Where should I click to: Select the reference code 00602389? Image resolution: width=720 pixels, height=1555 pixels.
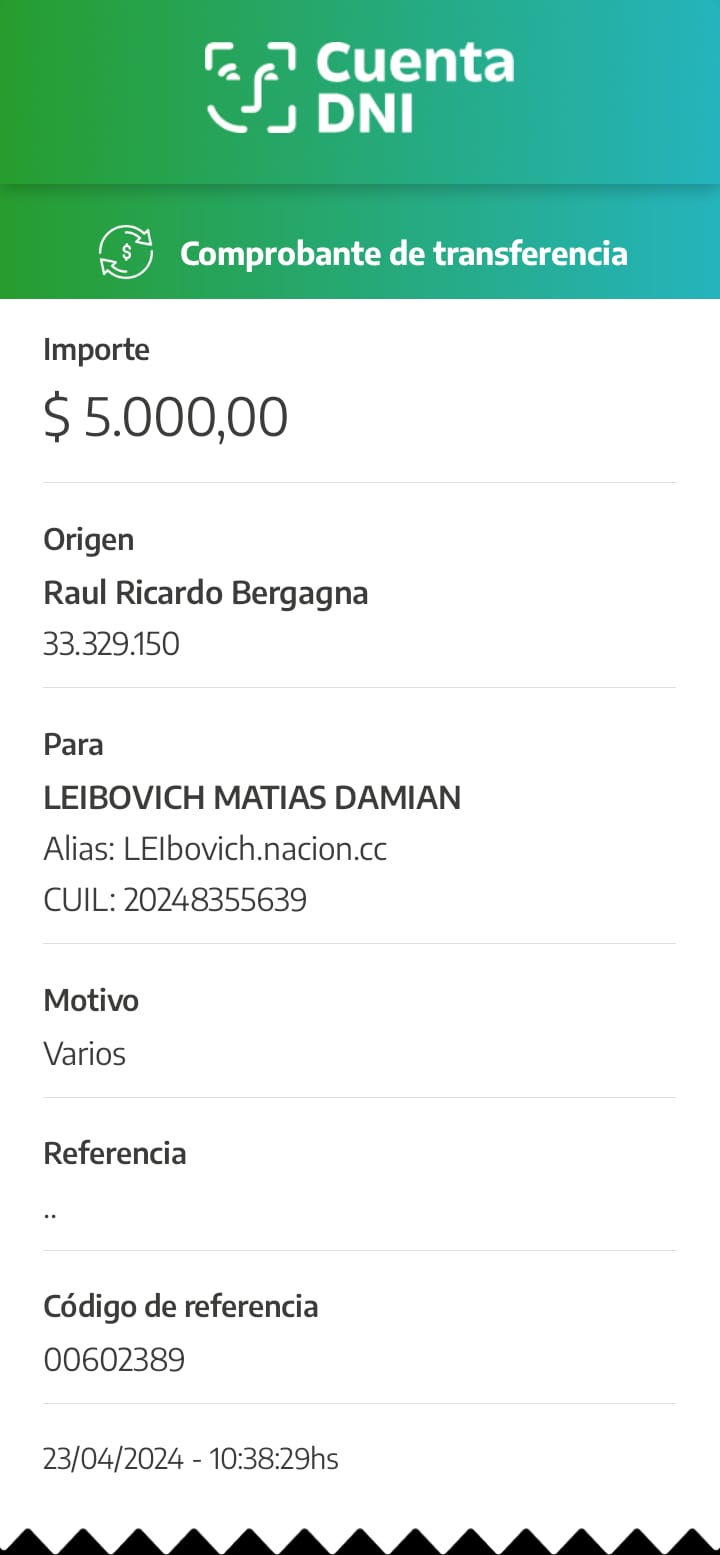click(x=114, y=1360)
